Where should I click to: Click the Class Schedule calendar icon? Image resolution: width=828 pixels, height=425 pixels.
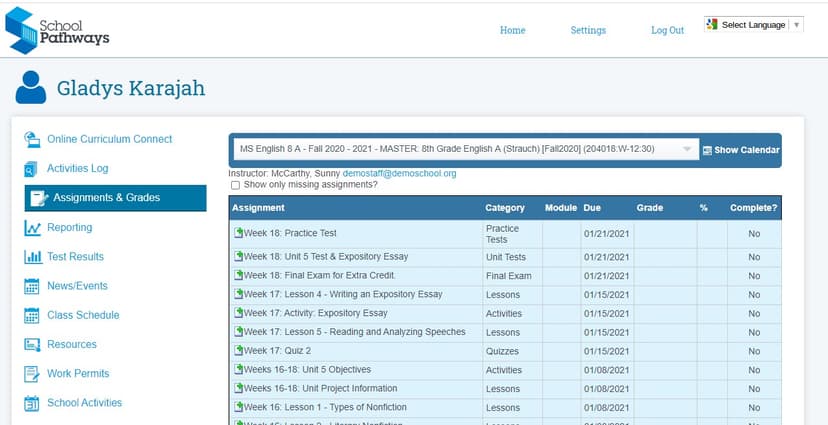32,316
